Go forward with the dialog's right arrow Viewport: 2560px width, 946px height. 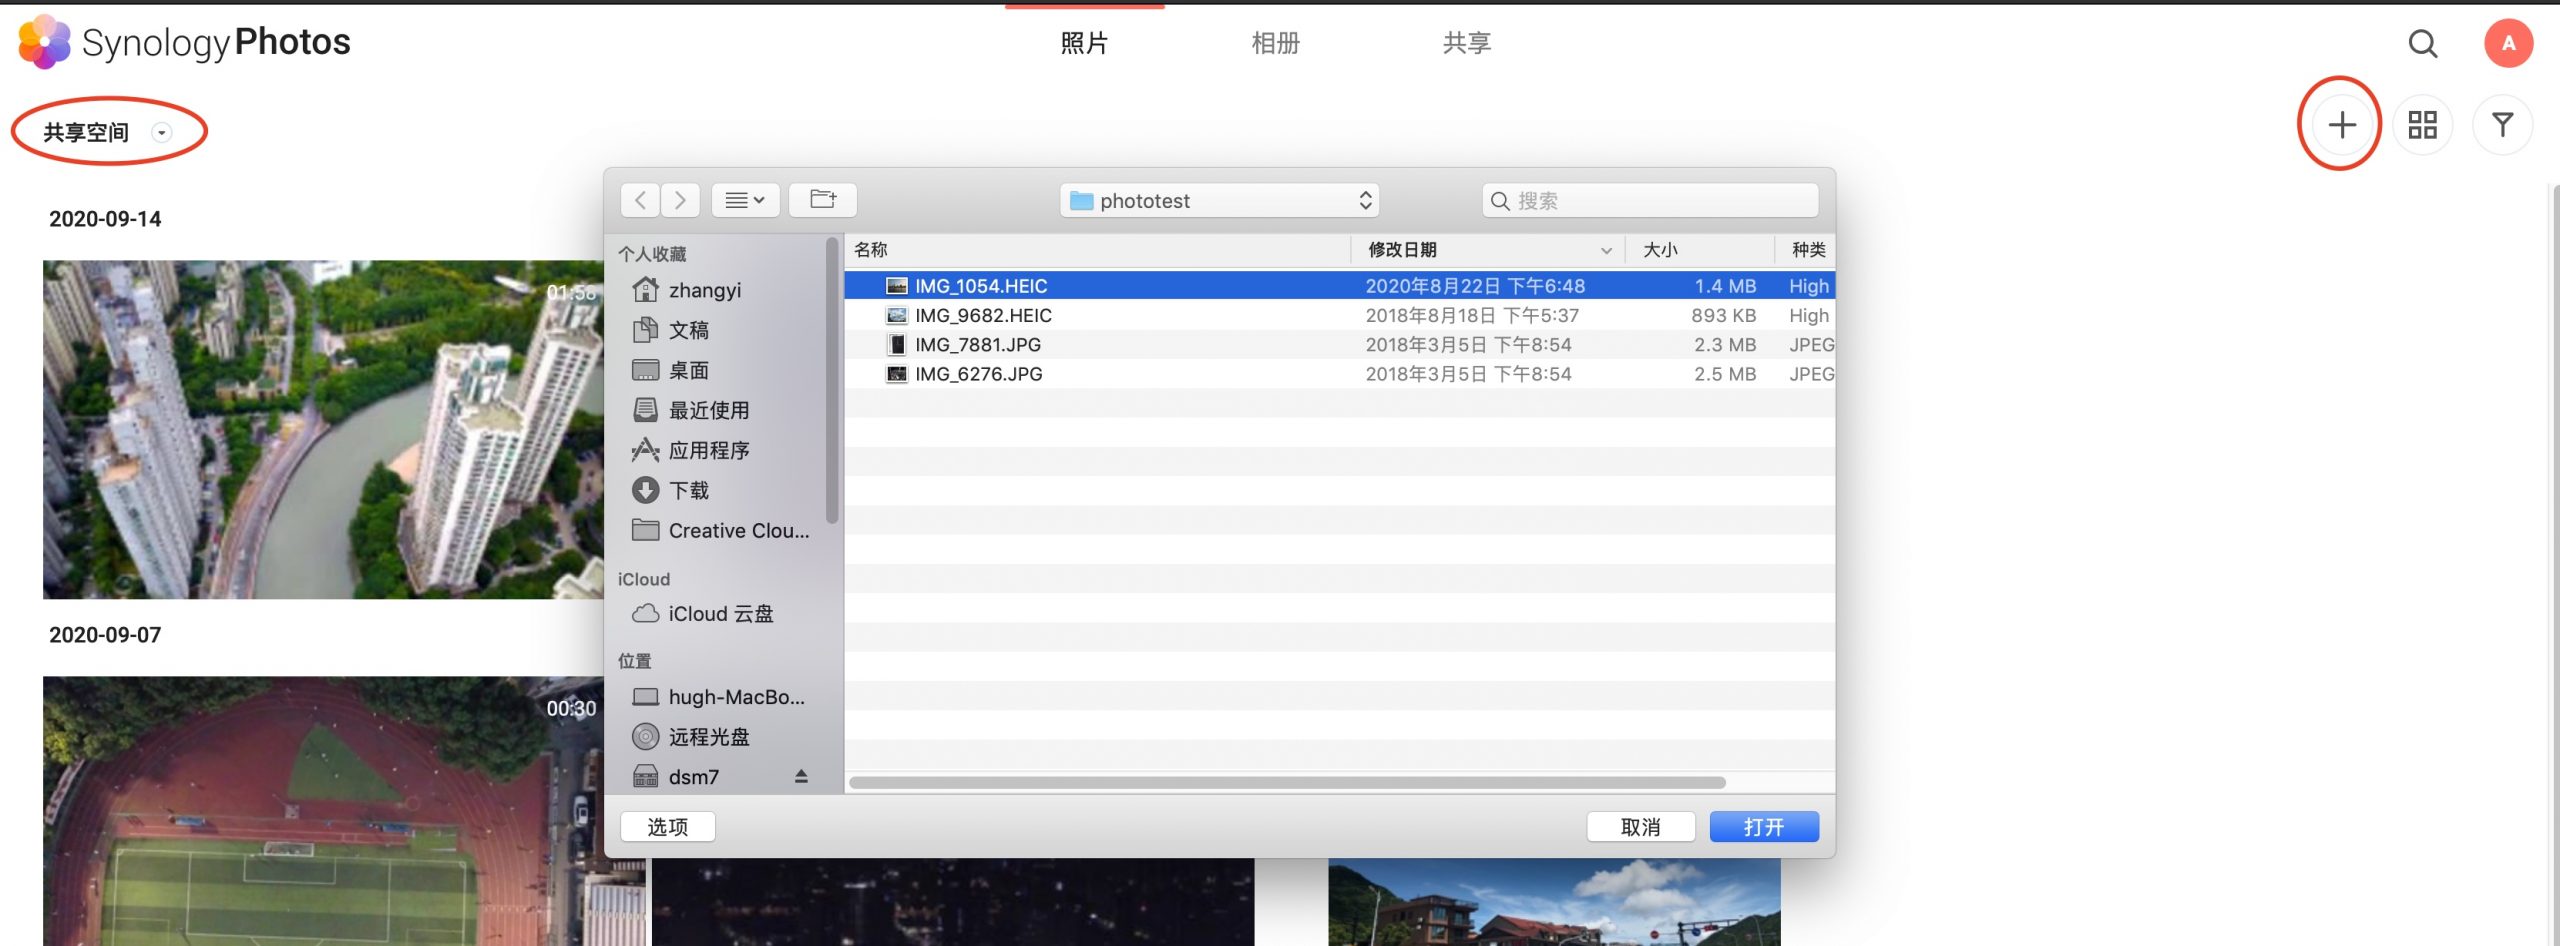click(x=680, y=200)
